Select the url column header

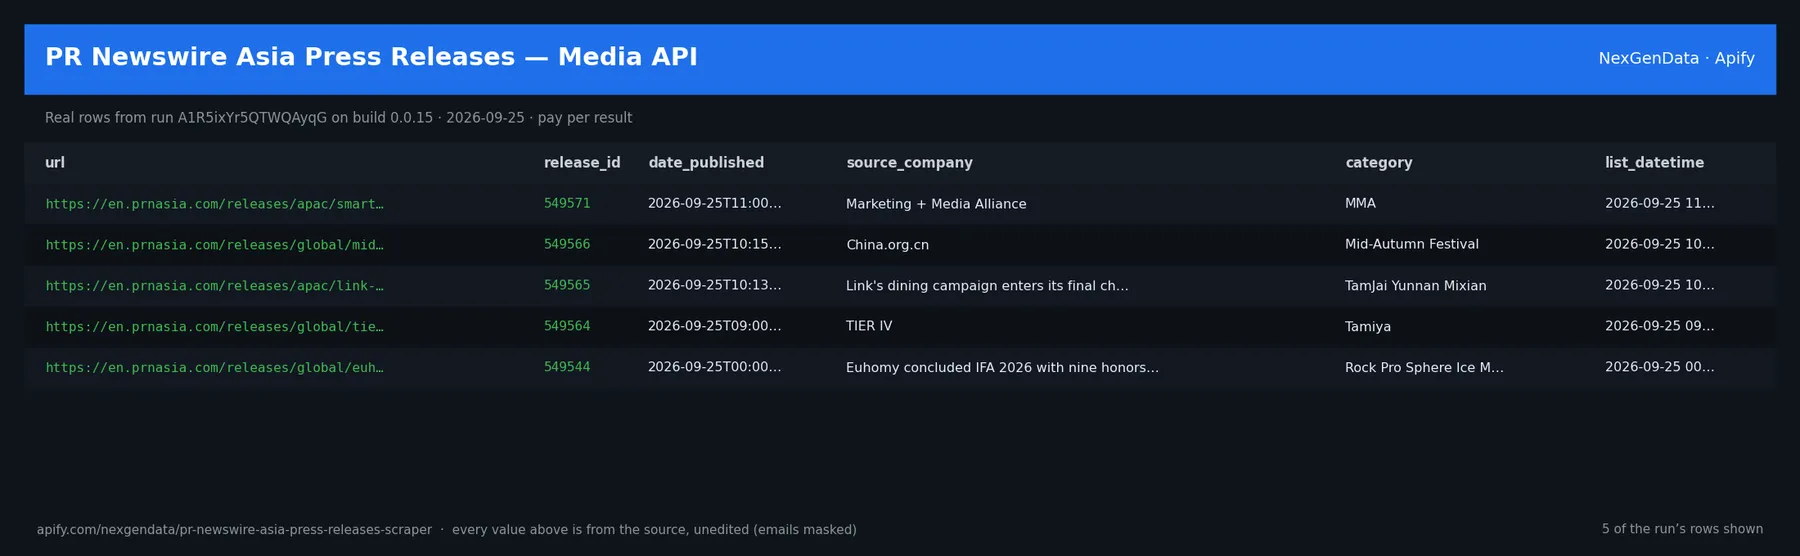coord(55,163)
